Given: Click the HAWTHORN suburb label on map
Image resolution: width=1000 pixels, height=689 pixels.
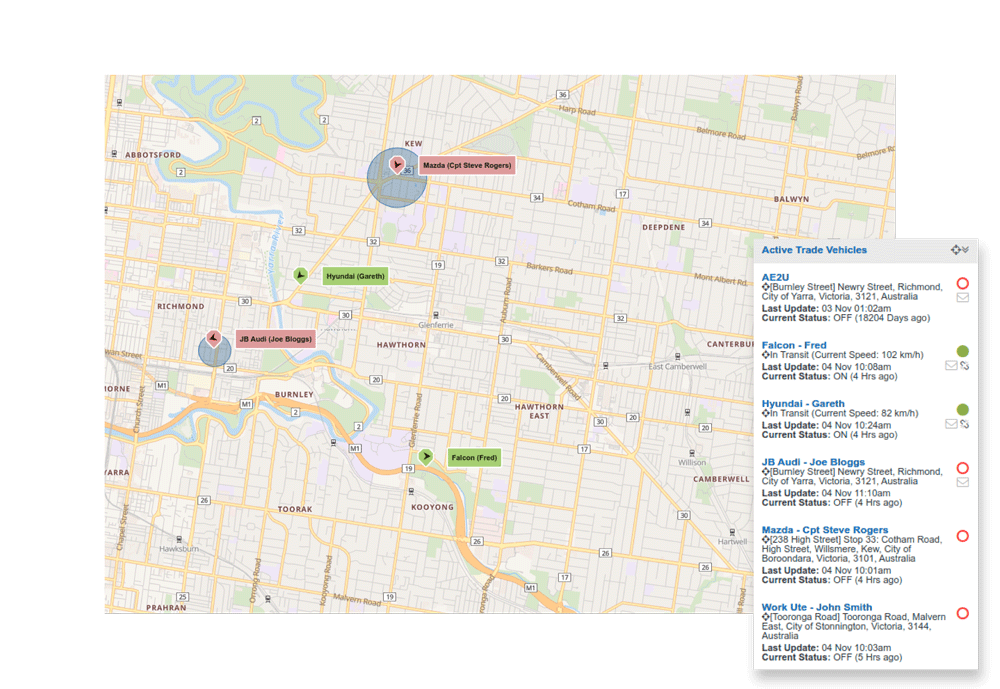Looking at the screenshot, I should [x=401, y=344].
